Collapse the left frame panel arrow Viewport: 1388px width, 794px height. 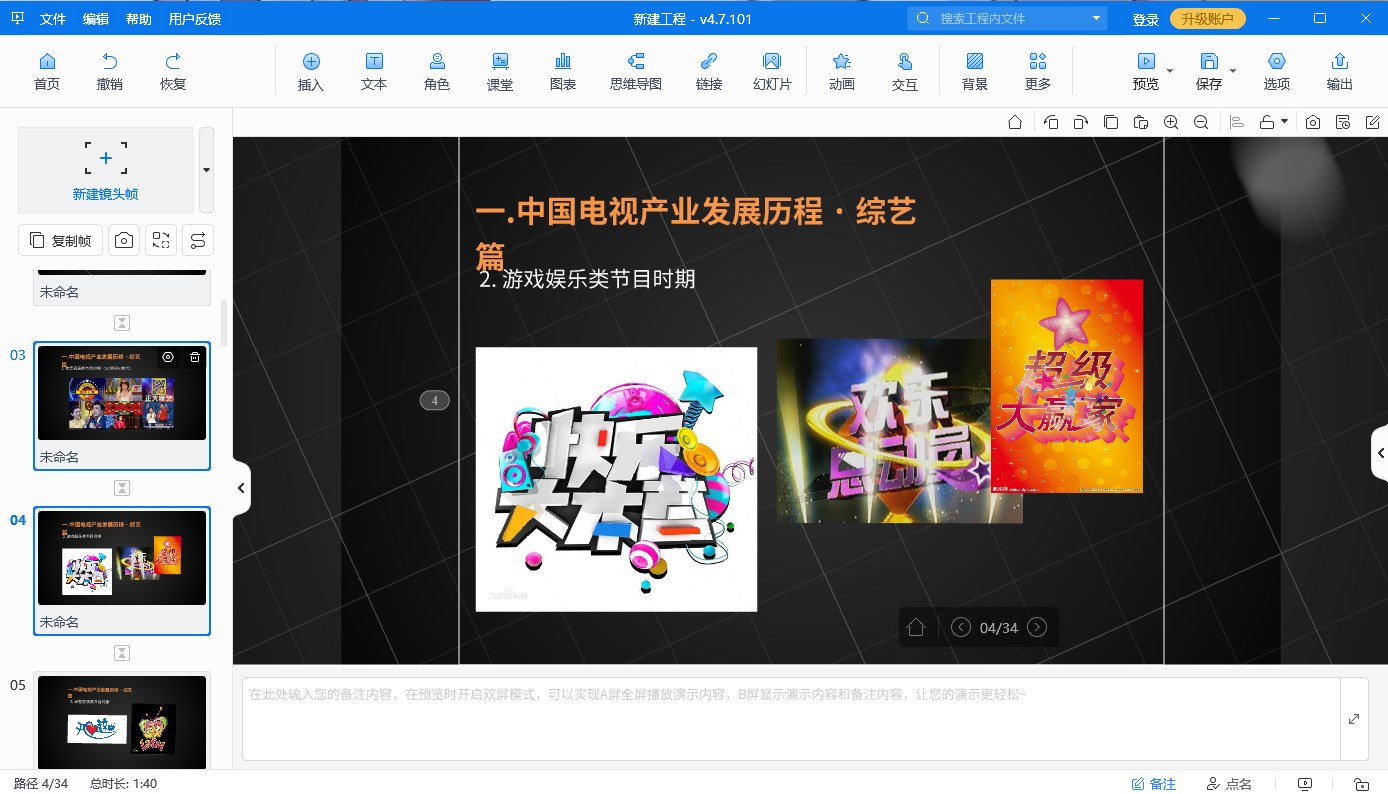click(241, 488)
